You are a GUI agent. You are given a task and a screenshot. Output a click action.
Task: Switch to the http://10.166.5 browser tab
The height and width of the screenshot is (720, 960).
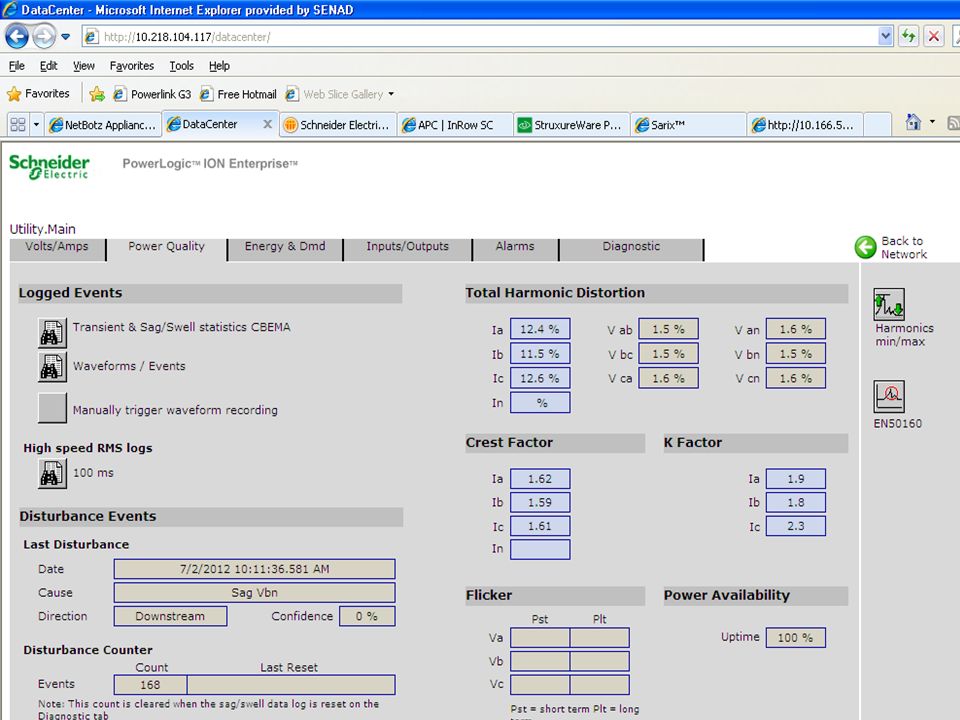point(805,125)
